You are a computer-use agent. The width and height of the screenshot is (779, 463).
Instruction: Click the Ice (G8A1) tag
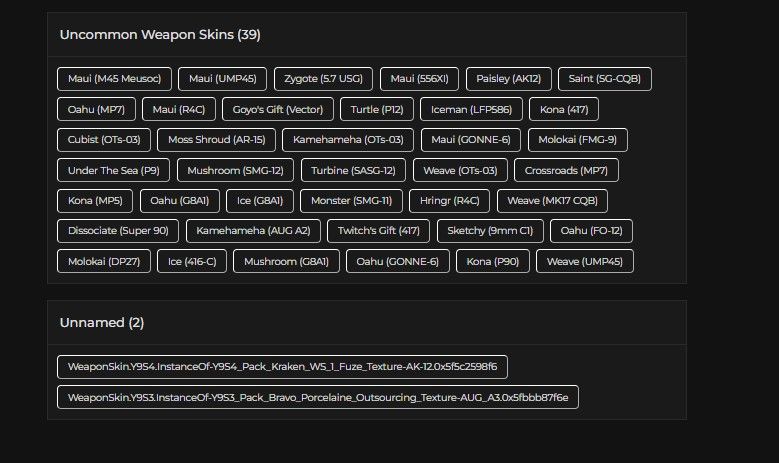click(x=260, y=201)
